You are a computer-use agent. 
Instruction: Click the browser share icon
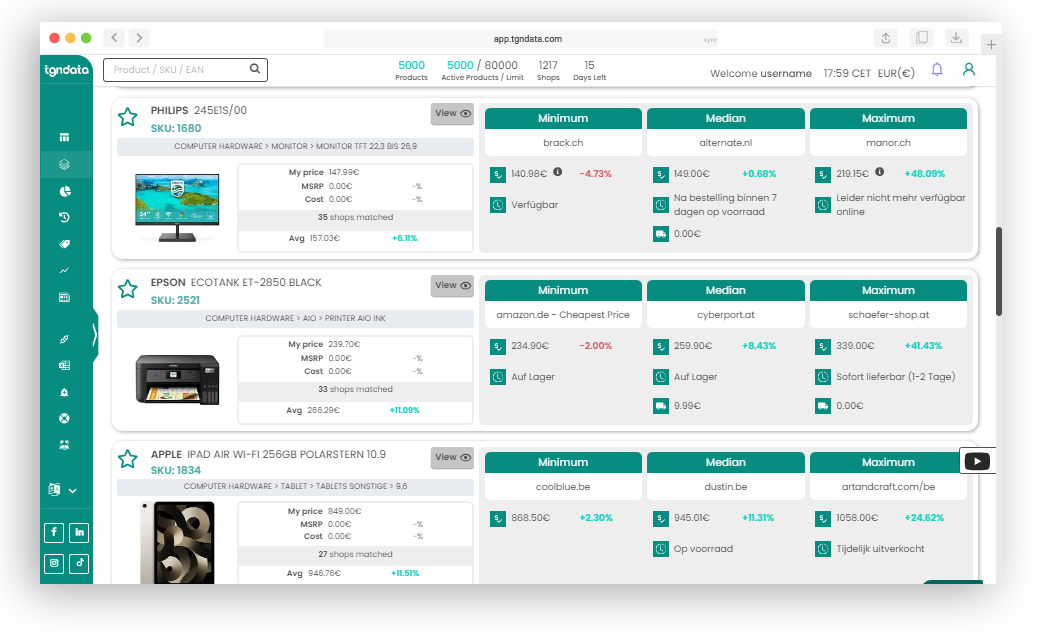[886, 38]
